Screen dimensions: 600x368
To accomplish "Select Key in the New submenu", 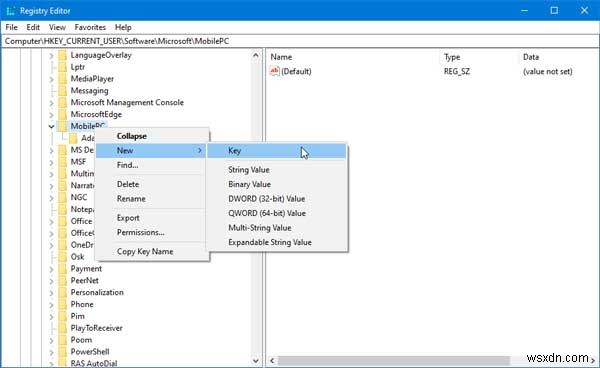I will click(277, 151).
